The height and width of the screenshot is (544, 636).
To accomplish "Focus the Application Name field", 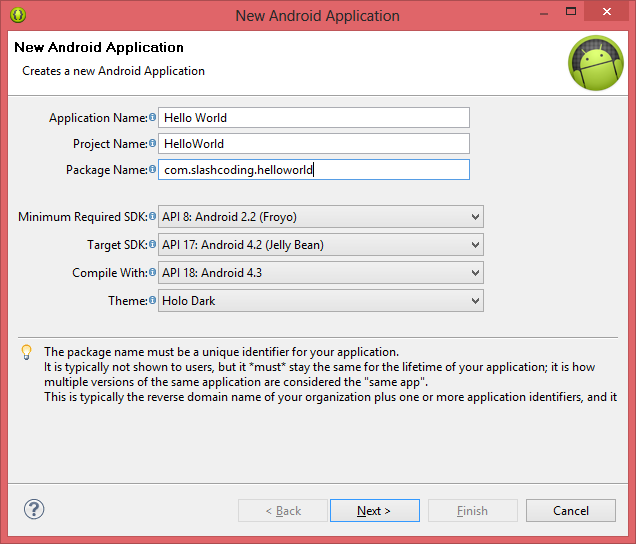I will [x=314, y=118].
